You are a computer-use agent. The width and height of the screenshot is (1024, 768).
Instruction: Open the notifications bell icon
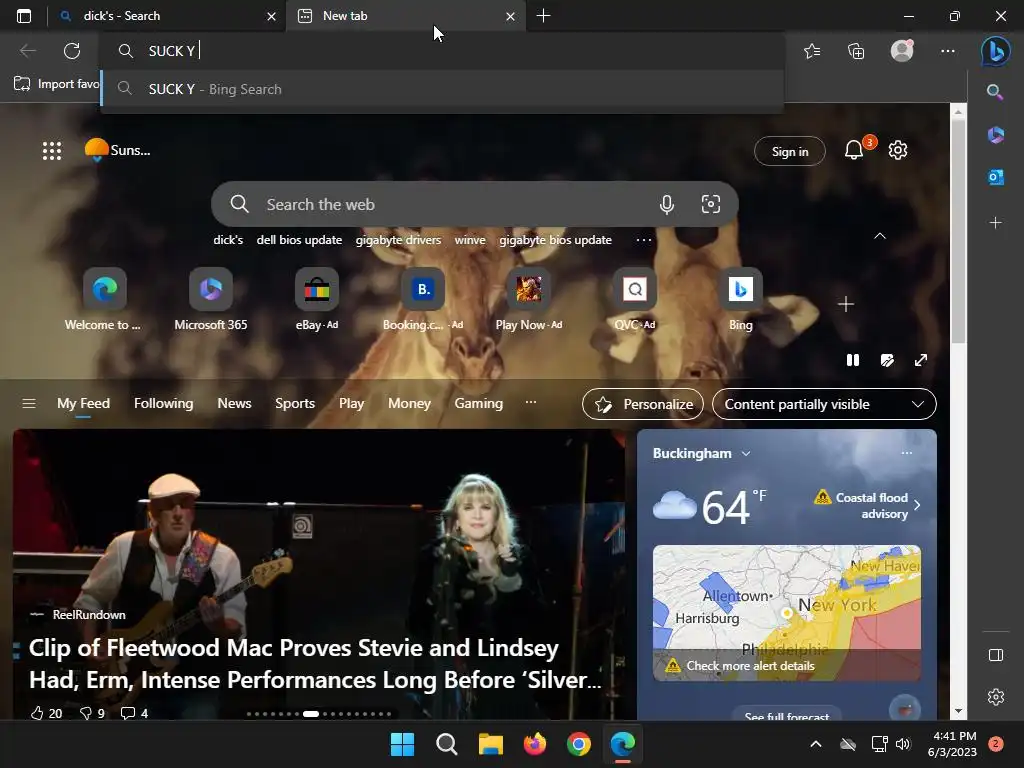[854, 150]
